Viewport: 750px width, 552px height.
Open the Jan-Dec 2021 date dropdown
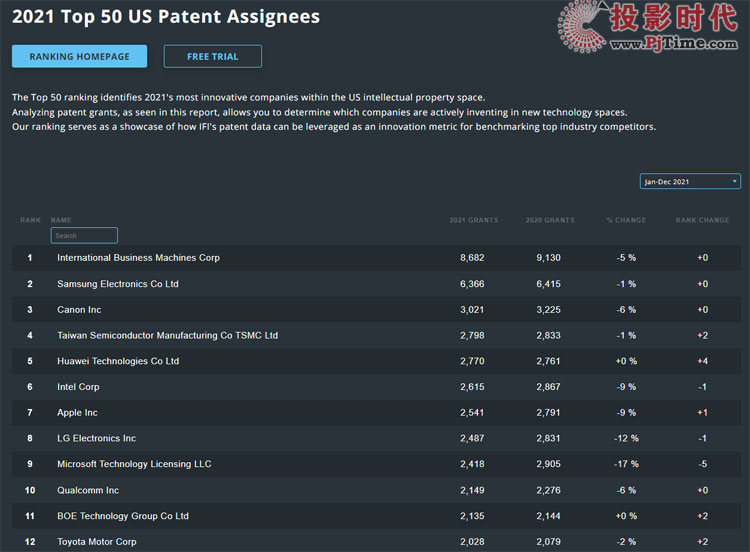coord(690,182)
